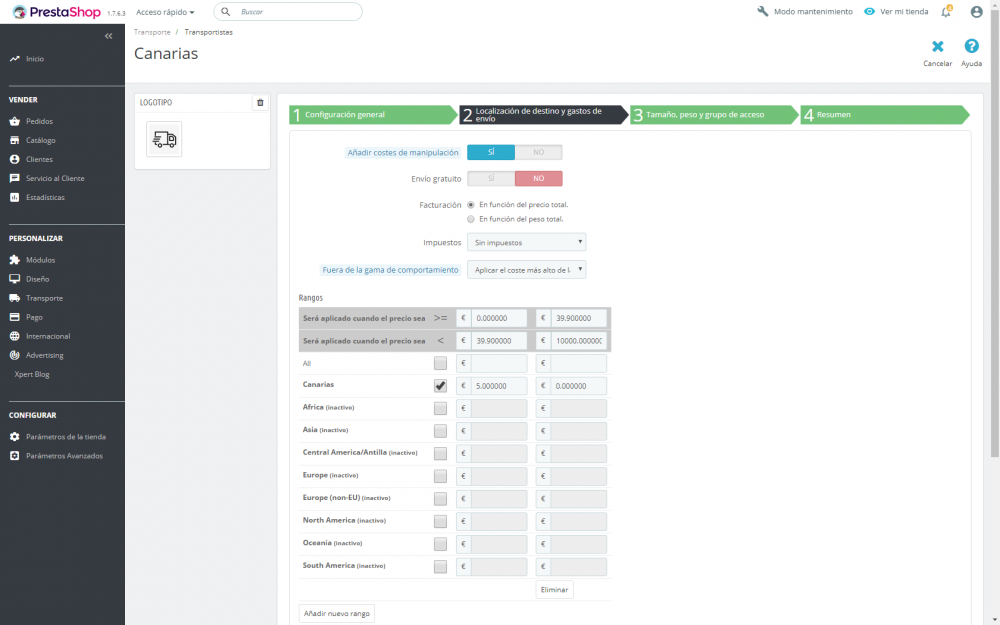Viewport: 1000px width, 625px height.
Task: Open Módulos puzzle icon
Action: (x=14, y=260)
